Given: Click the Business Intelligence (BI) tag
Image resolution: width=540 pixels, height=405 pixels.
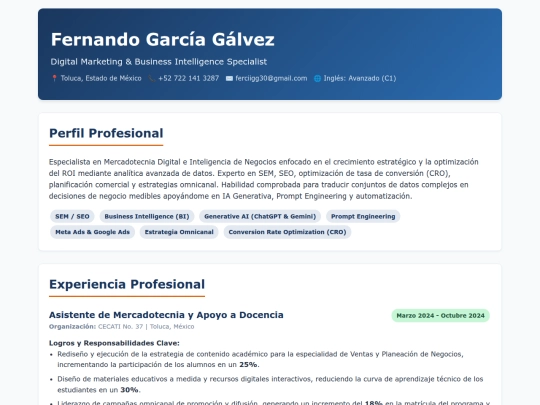Looking at the screenshot, I should 147,216.
